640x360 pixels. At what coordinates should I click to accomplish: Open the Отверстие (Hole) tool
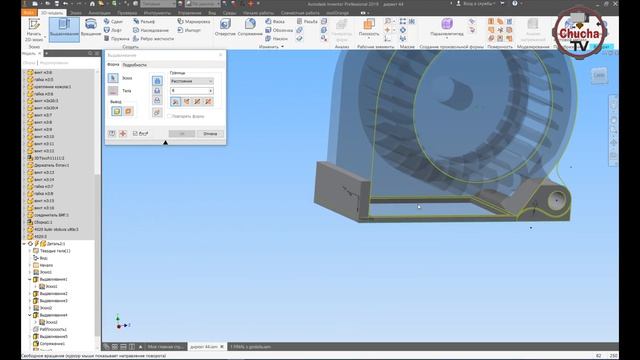[x=225, y=28]
